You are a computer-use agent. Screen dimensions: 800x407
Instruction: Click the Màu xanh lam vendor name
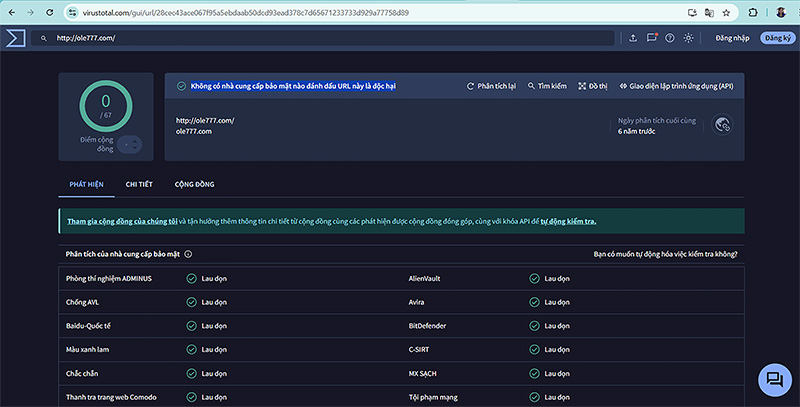click(x=87, y=349)
